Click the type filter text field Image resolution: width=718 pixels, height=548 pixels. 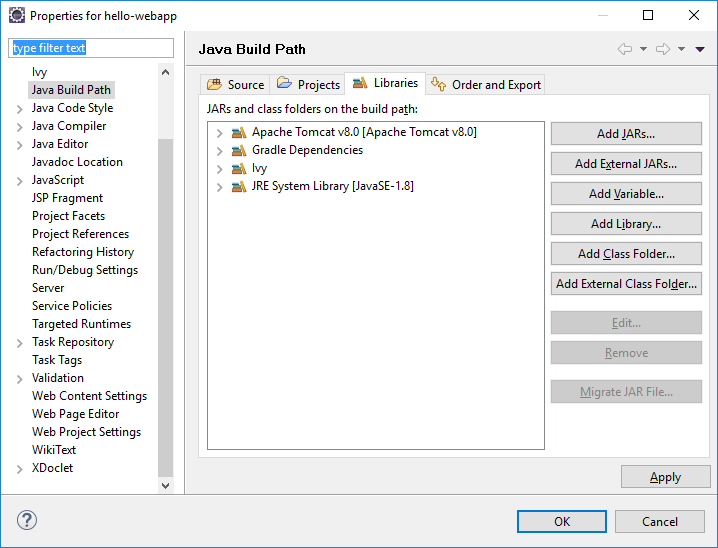tap(91, 48)
